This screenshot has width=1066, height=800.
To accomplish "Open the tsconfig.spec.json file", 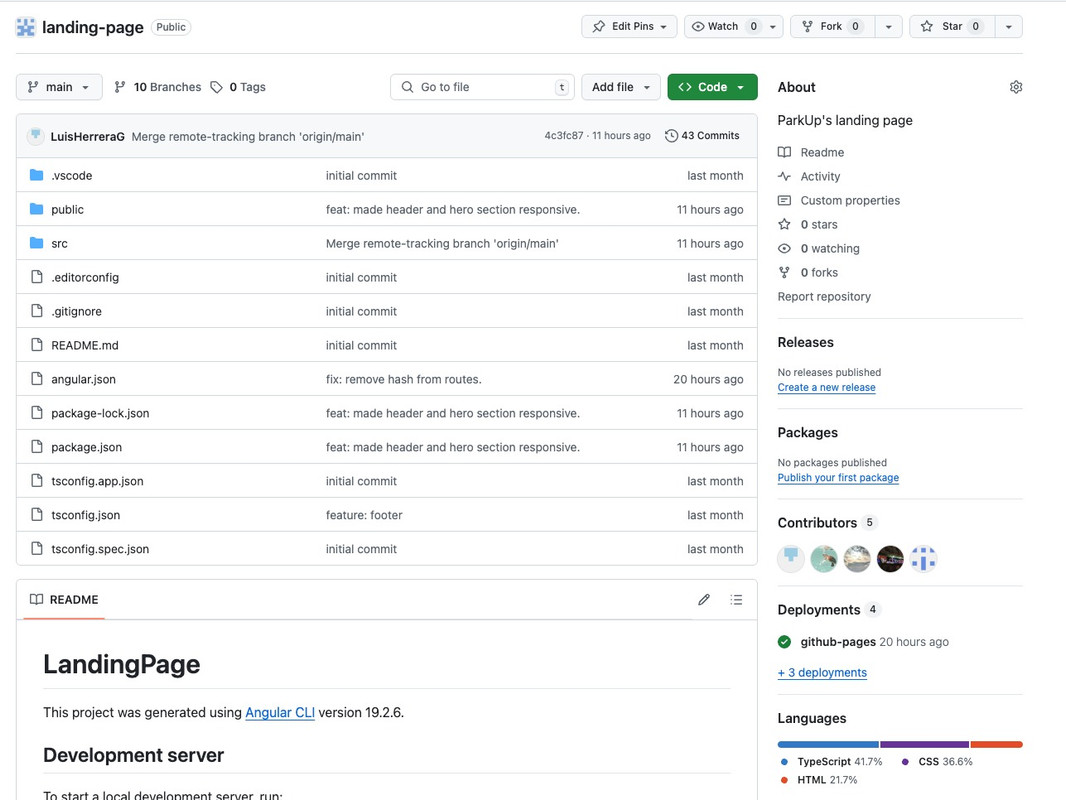I will [x=100, y=549].
